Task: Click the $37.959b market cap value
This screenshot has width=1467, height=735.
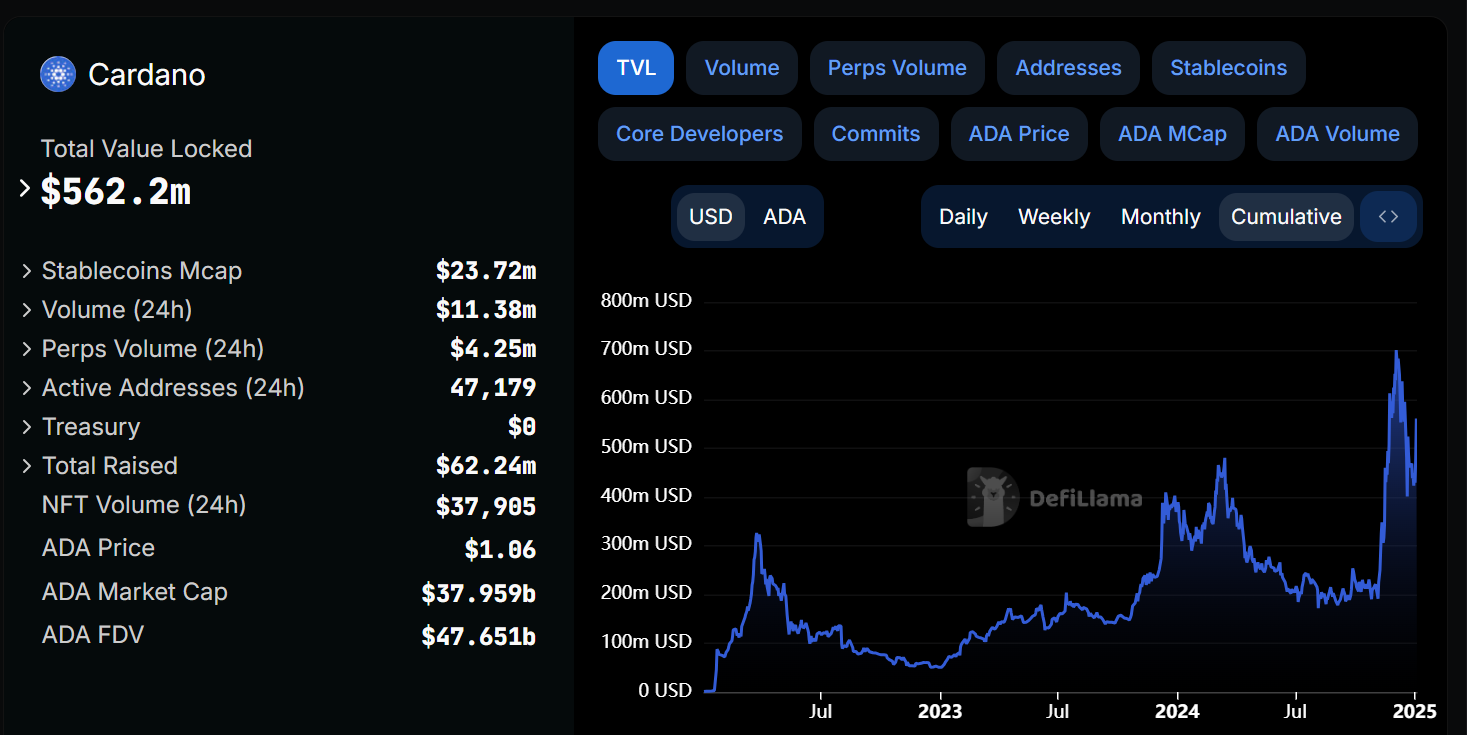Action: tap(479, 594)
